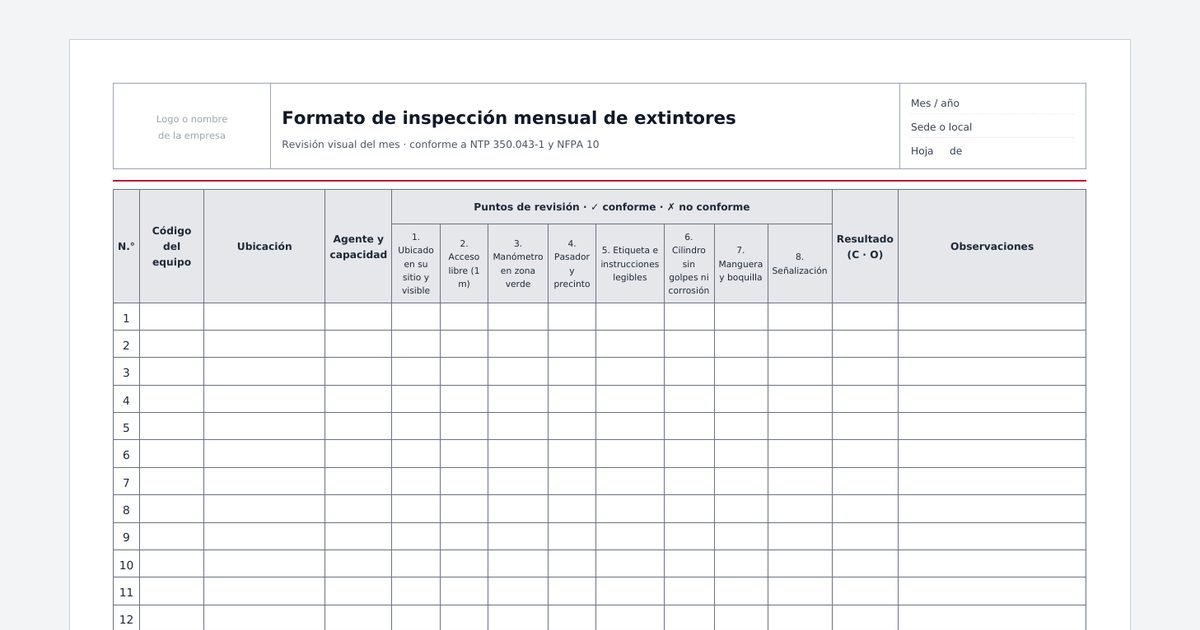Click row number 6
This screenshot has width=1200, height=630.
pyautogui.click(x=126, y=454)
